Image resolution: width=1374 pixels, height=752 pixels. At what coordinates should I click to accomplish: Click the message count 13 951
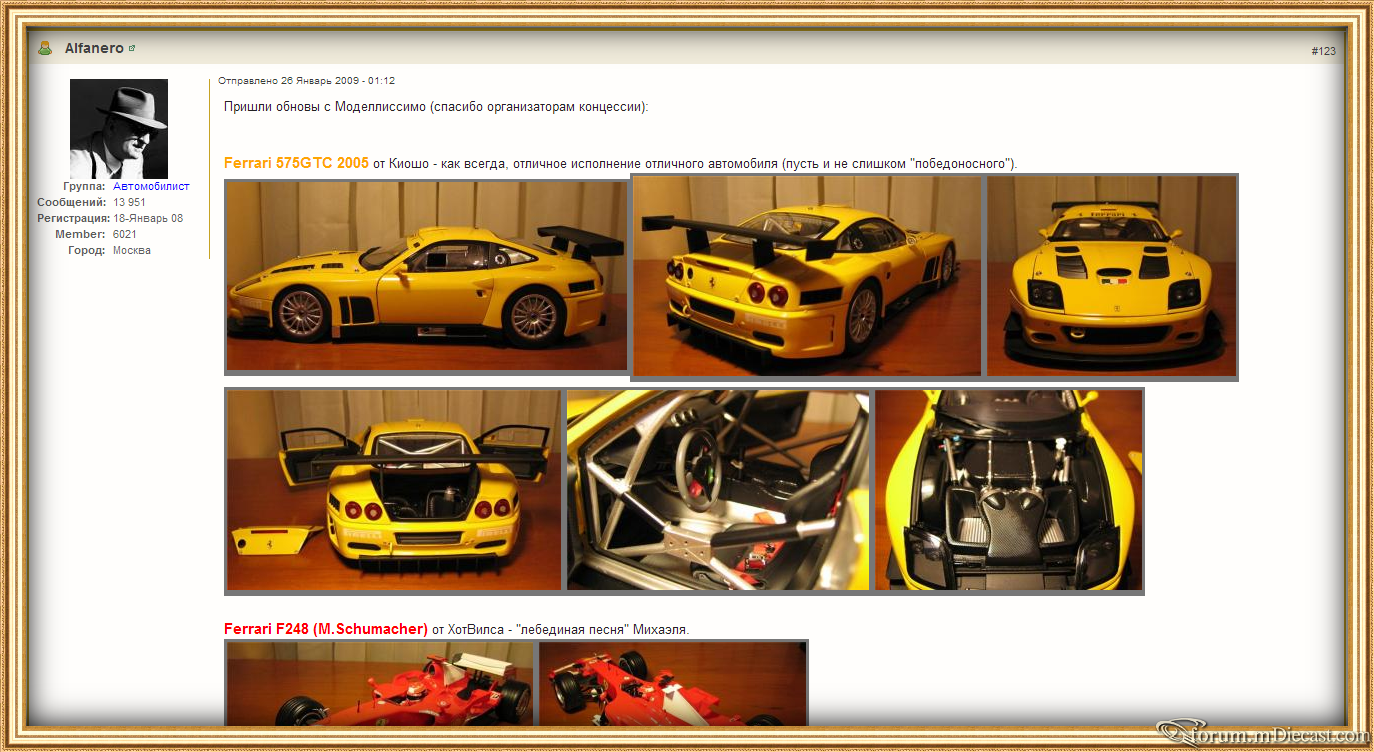[129, 202]
